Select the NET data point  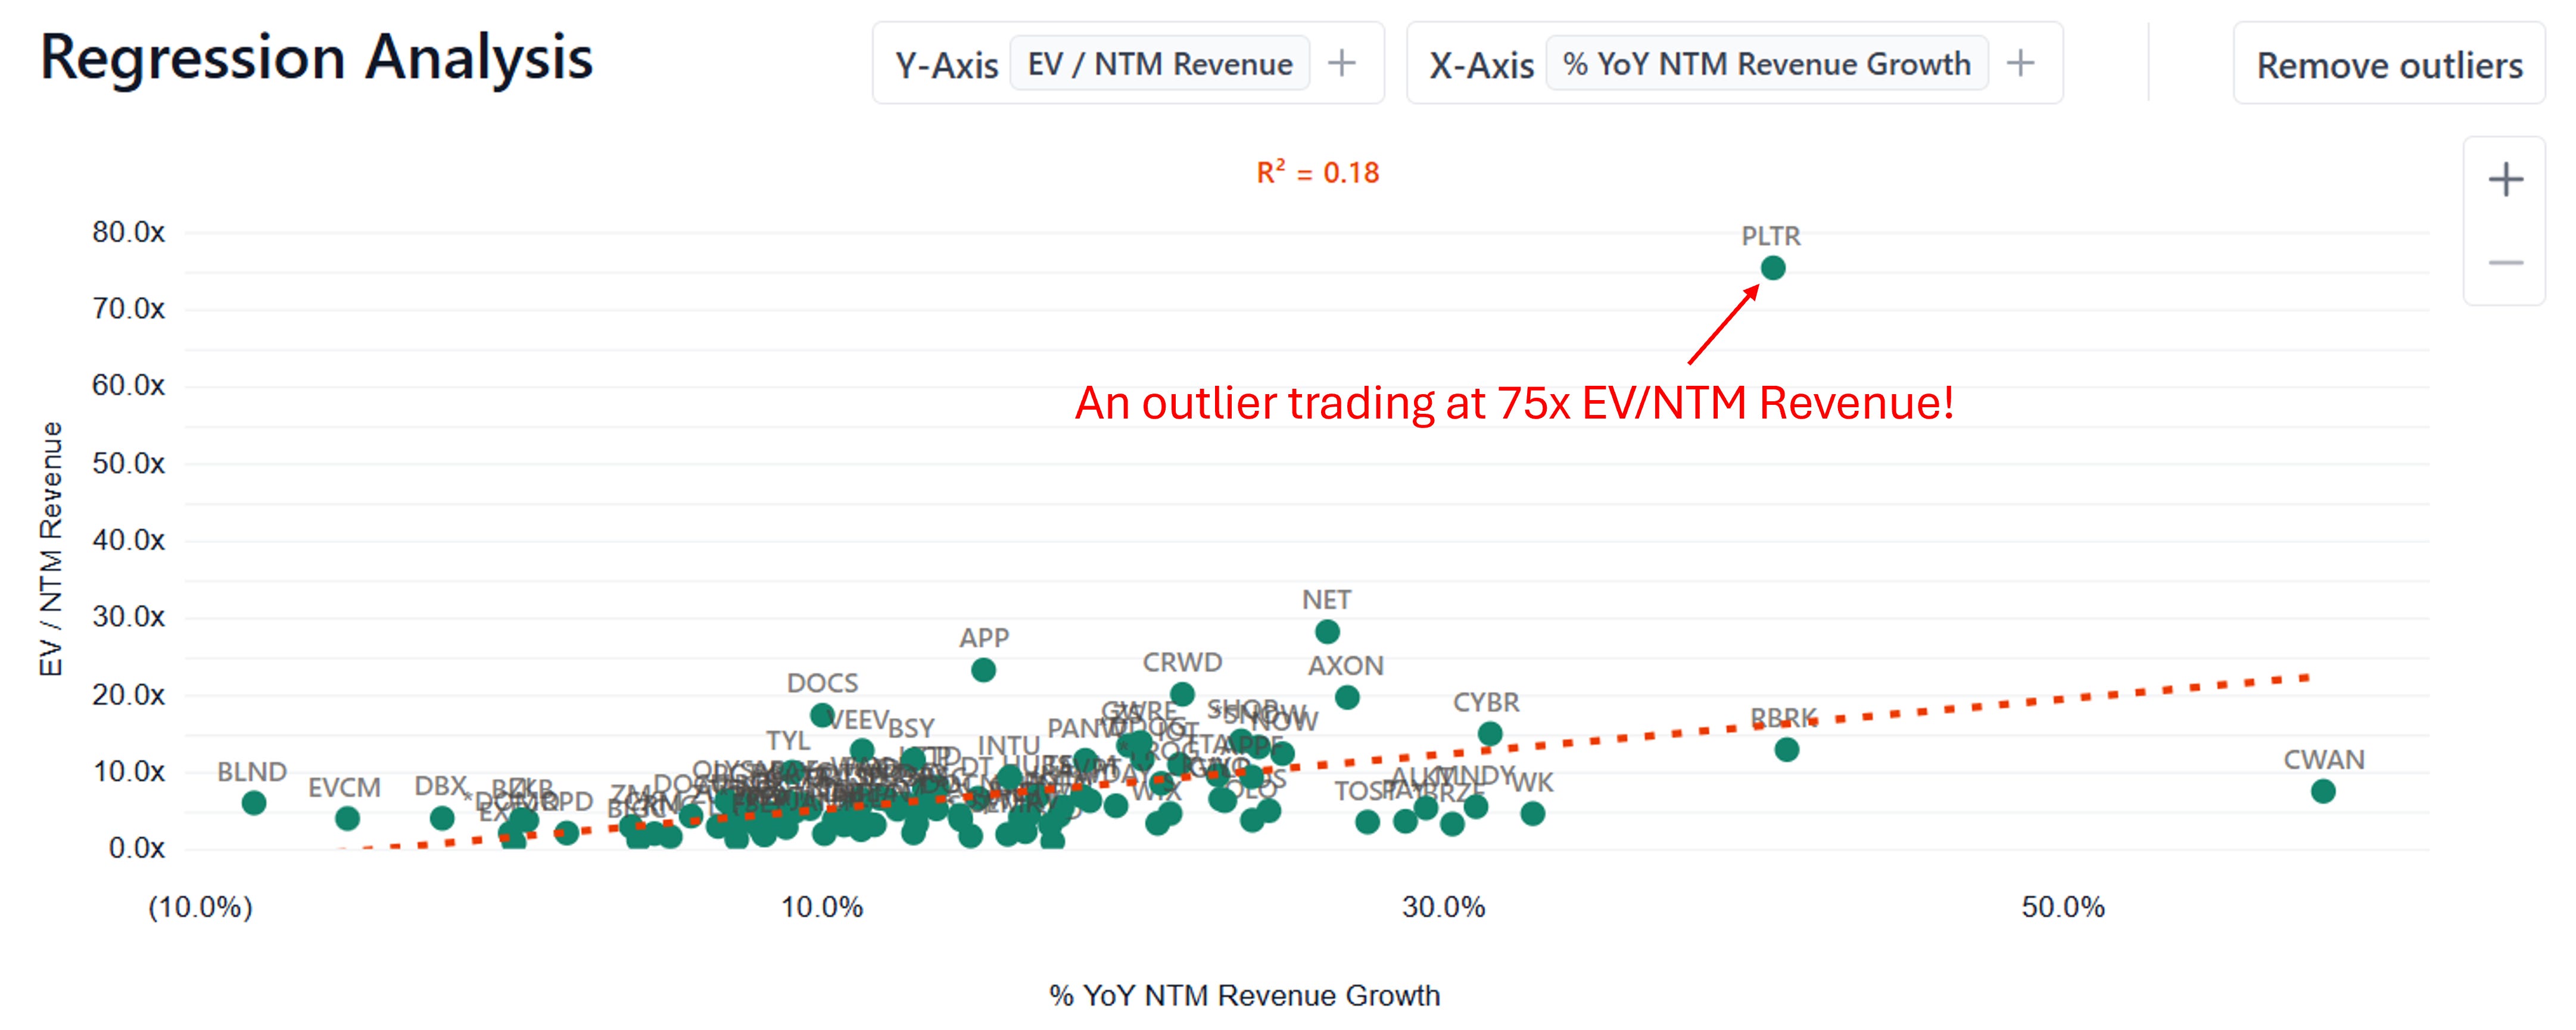click(x=1327, y=632)
